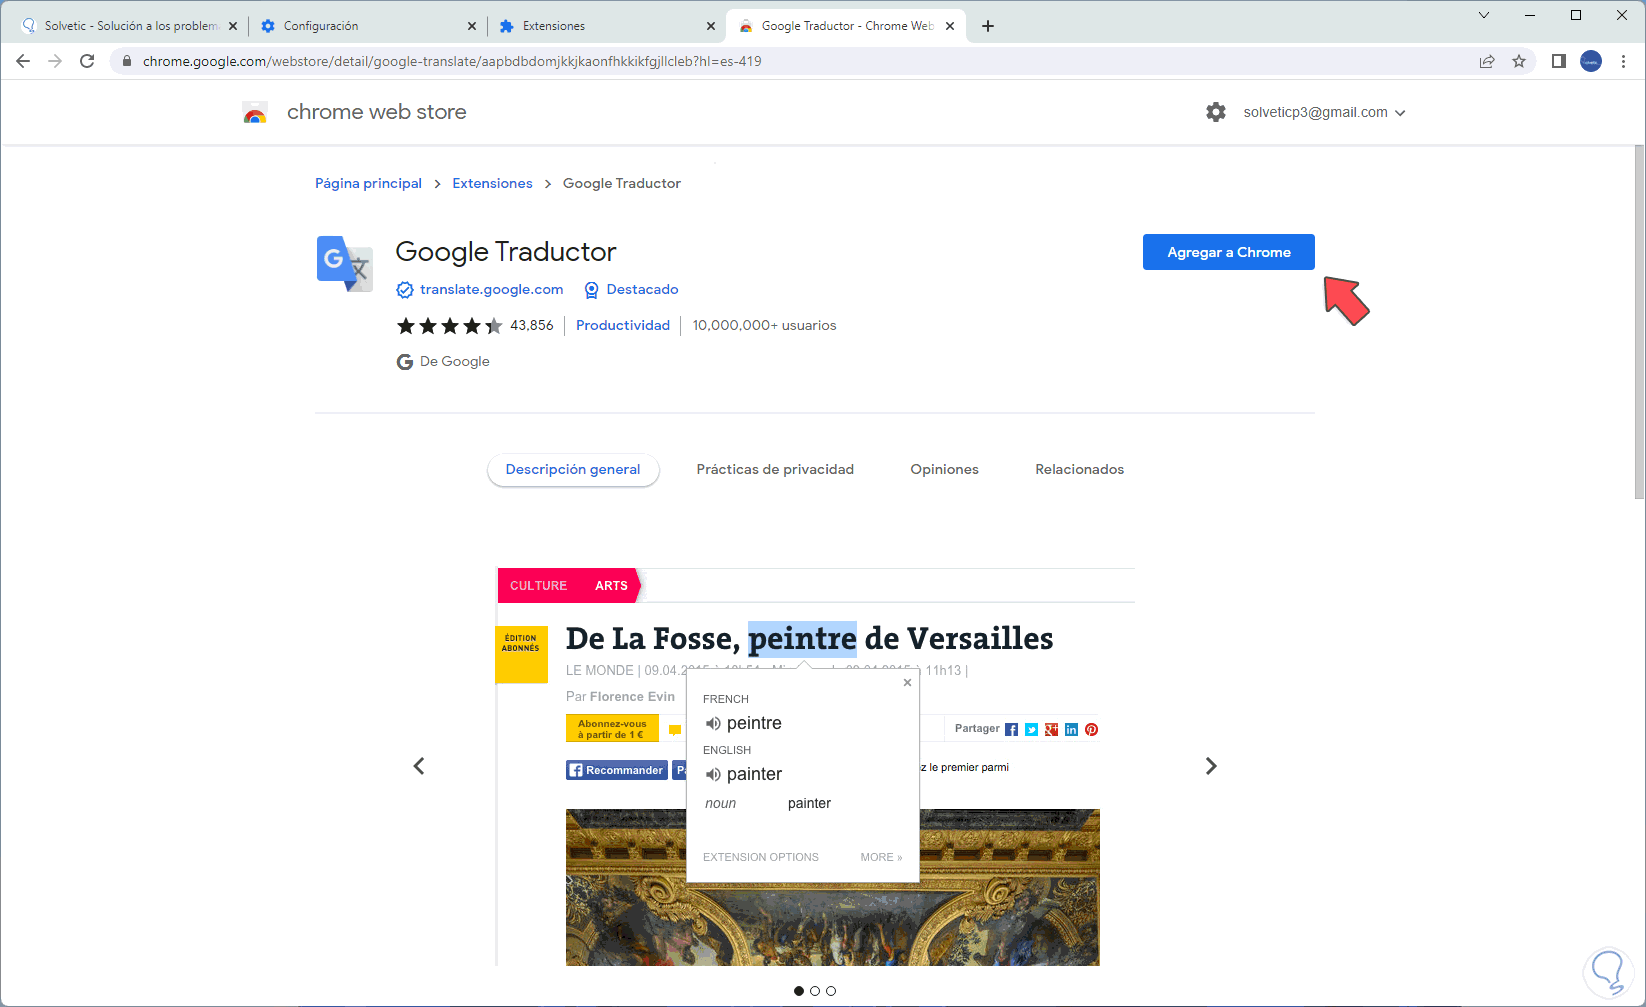This screenshot has width=1646, height=1007.
Task: Click the Google Traductor heading
Action: click(x=506, y=252)
